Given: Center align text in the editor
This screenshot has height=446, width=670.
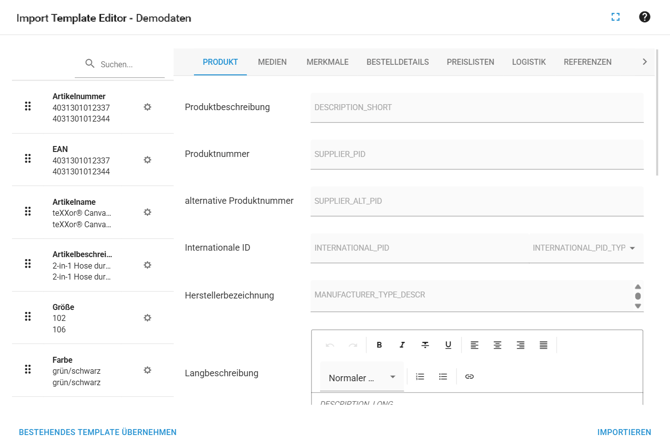Looking at the screenshot, I should pos(497,345).
